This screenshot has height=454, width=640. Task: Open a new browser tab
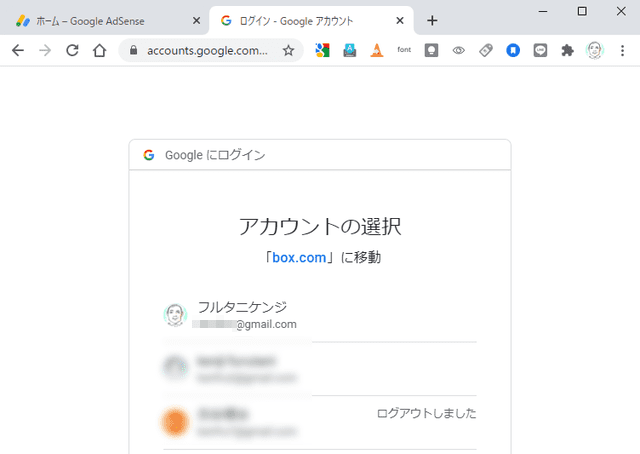pyautogui.click(x=432, y=20)
